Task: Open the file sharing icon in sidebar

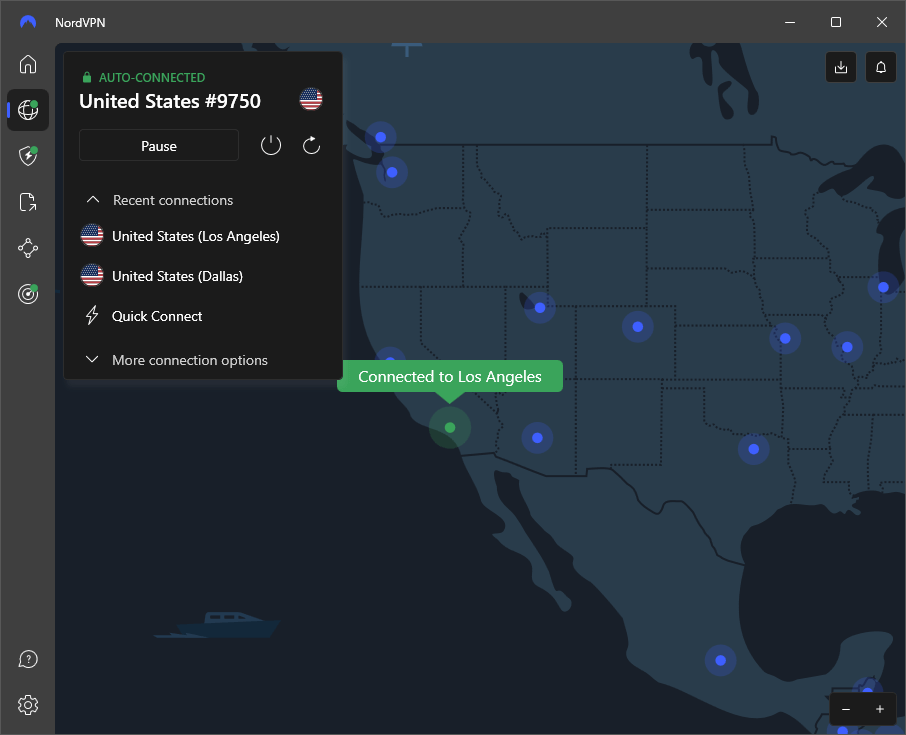Action: [x=28, y=202]
